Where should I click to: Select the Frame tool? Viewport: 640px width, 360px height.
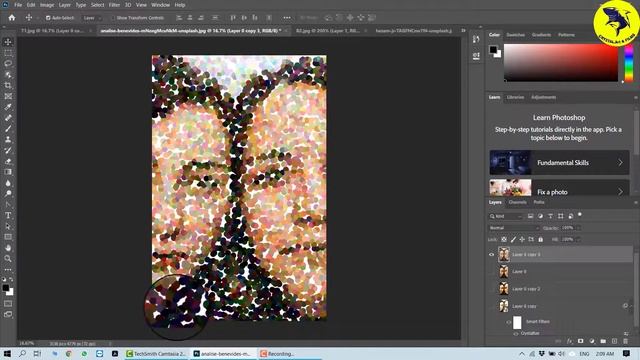[8, 96]
